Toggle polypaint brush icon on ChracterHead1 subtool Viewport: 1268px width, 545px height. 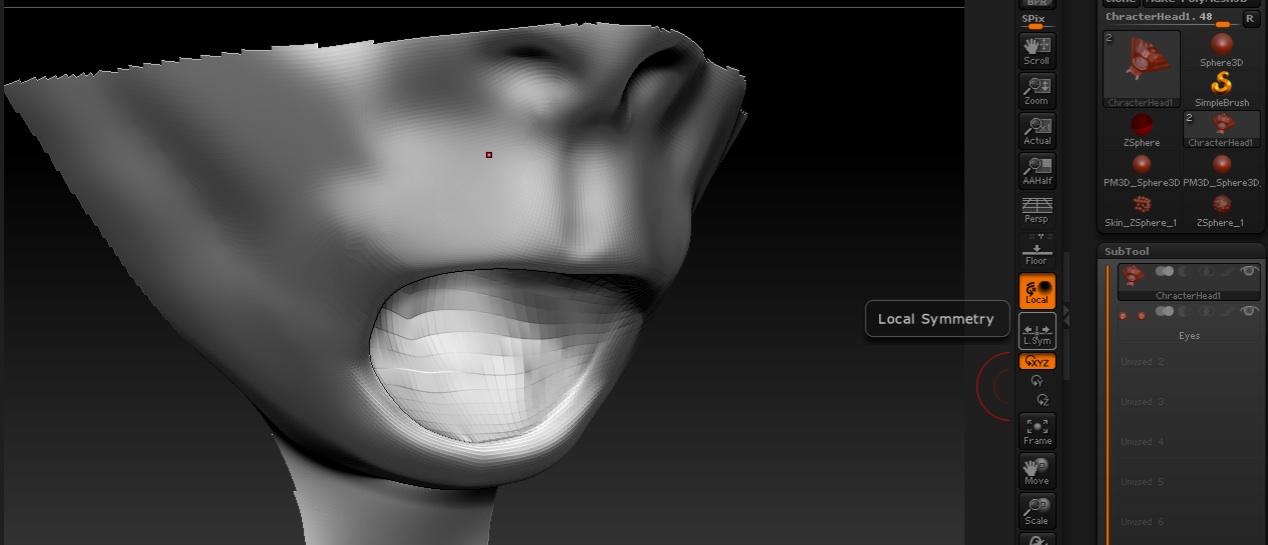[1227, 271]
